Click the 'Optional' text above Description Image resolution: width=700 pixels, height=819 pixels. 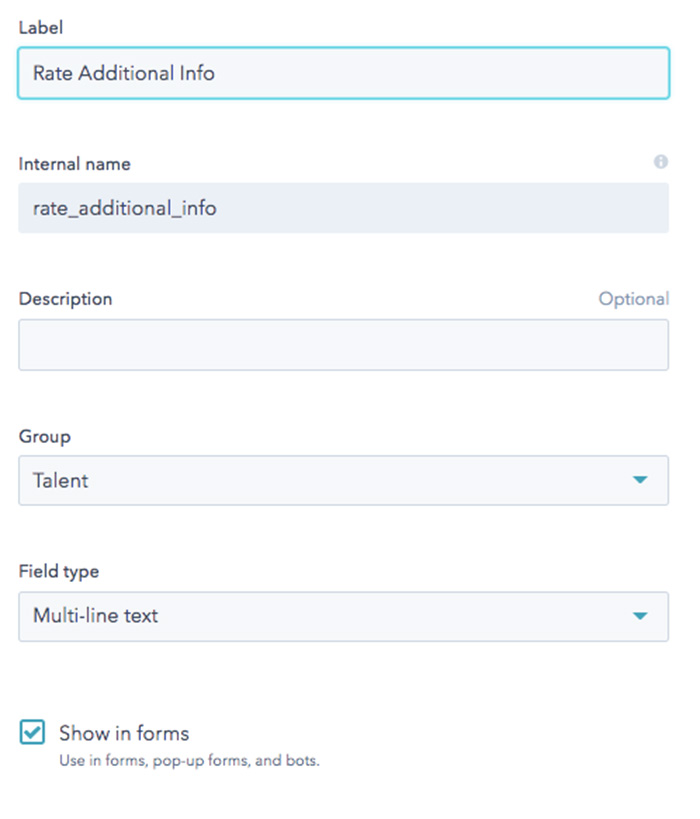pos(634,299)
